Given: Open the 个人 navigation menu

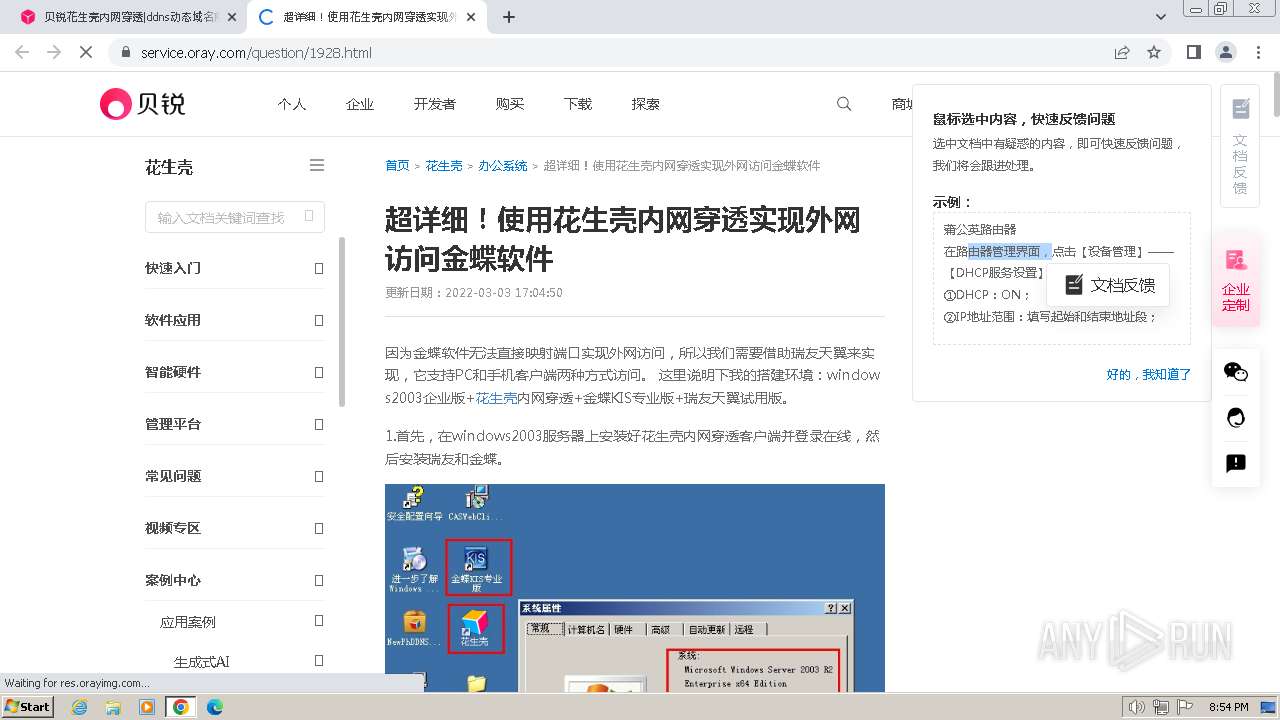Looking at the screenshot, I should click(292, 104).
